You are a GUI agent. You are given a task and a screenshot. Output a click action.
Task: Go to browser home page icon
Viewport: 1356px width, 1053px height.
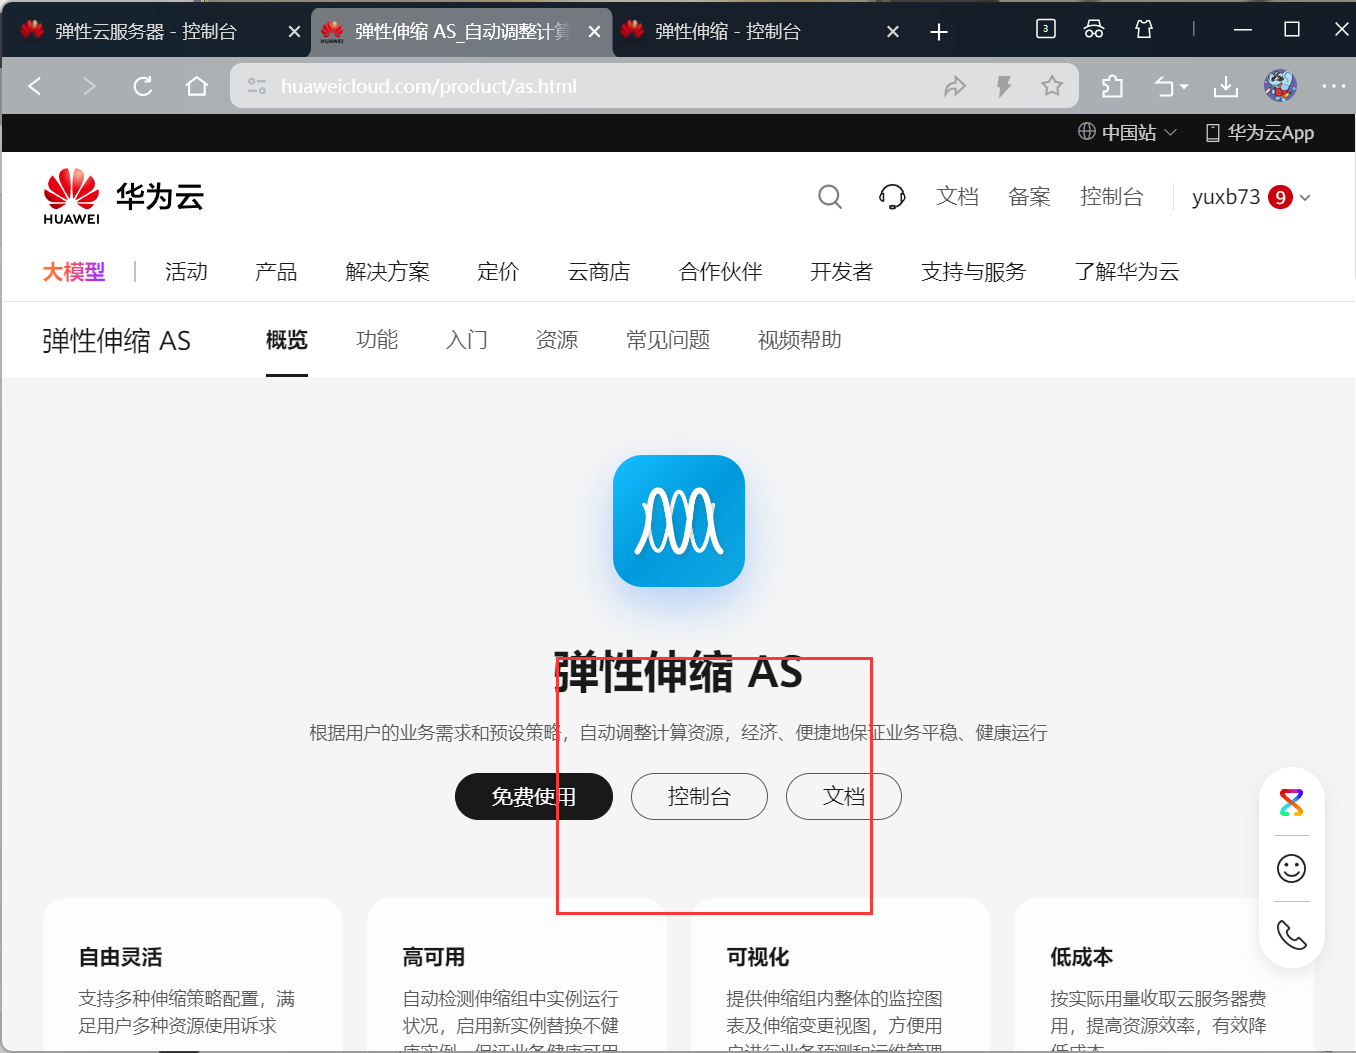(197, 86)
